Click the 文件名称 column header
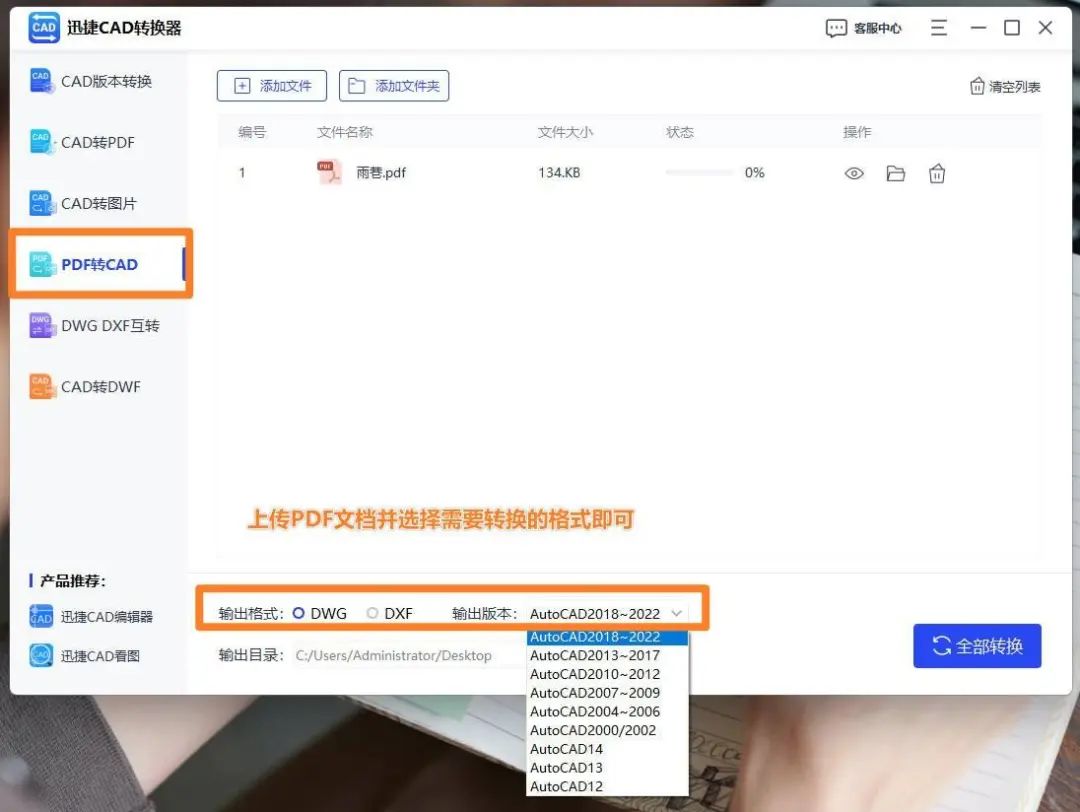Screen dimensions: 1080x812 (344, 132)
